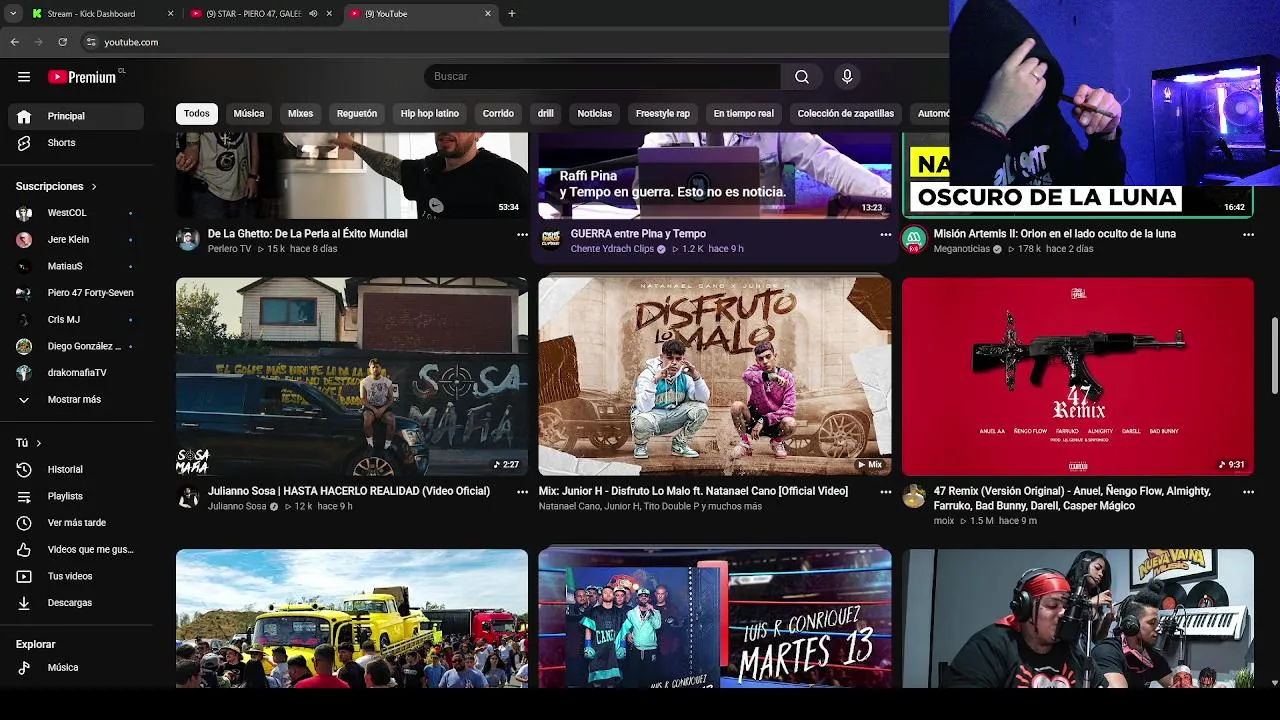
Task: Expand the Tú section heading
Action: pos(29,443)
